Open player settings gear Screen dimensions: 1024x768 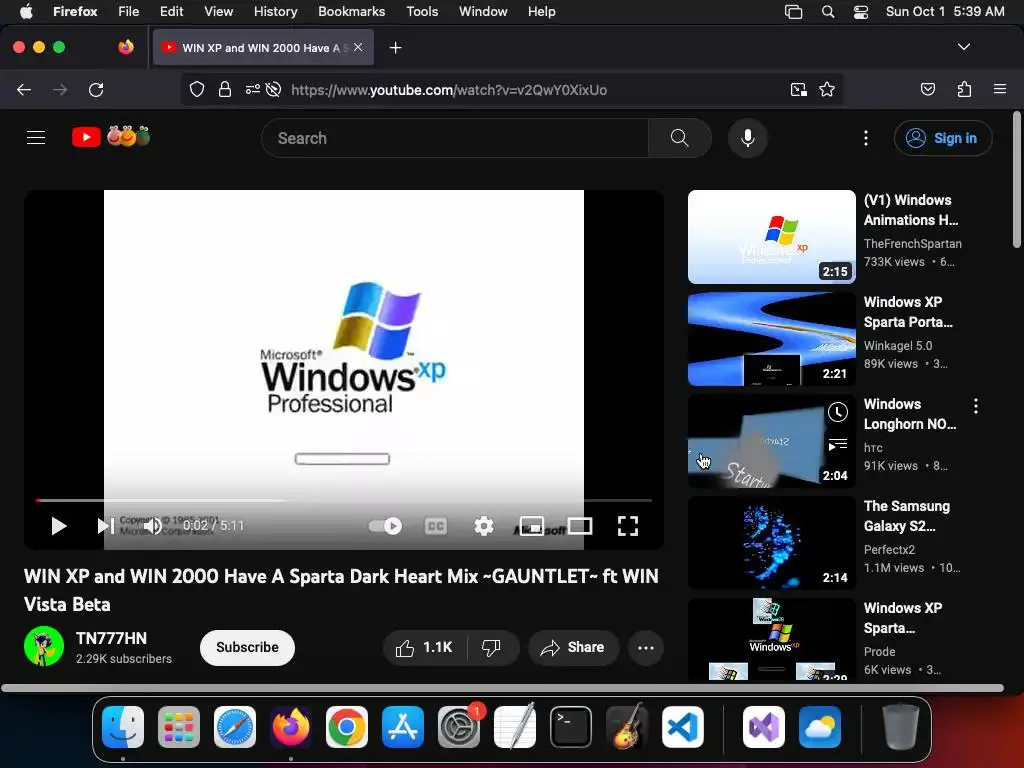[x=483, y=526]
